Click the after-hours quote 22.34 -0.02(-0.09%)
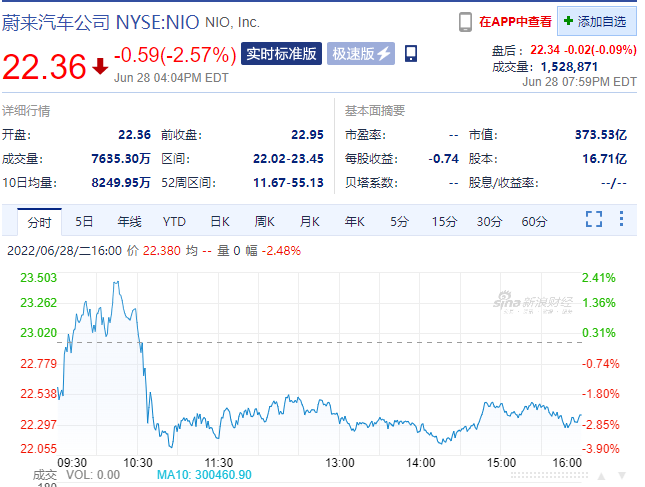The image size is (645, 487). 583,50
